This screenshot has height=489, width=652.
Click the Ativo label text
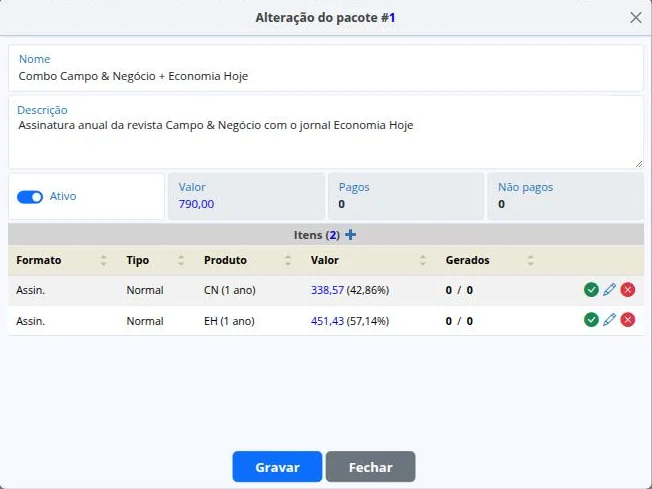(x=63, y=196)
